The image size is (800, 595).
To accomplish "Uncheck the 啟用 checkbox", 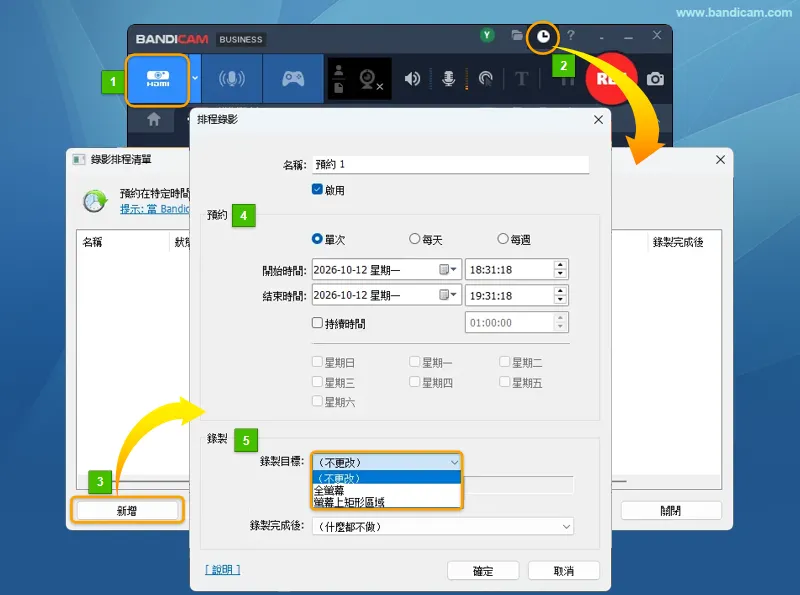I will click(x=317, y=189).
